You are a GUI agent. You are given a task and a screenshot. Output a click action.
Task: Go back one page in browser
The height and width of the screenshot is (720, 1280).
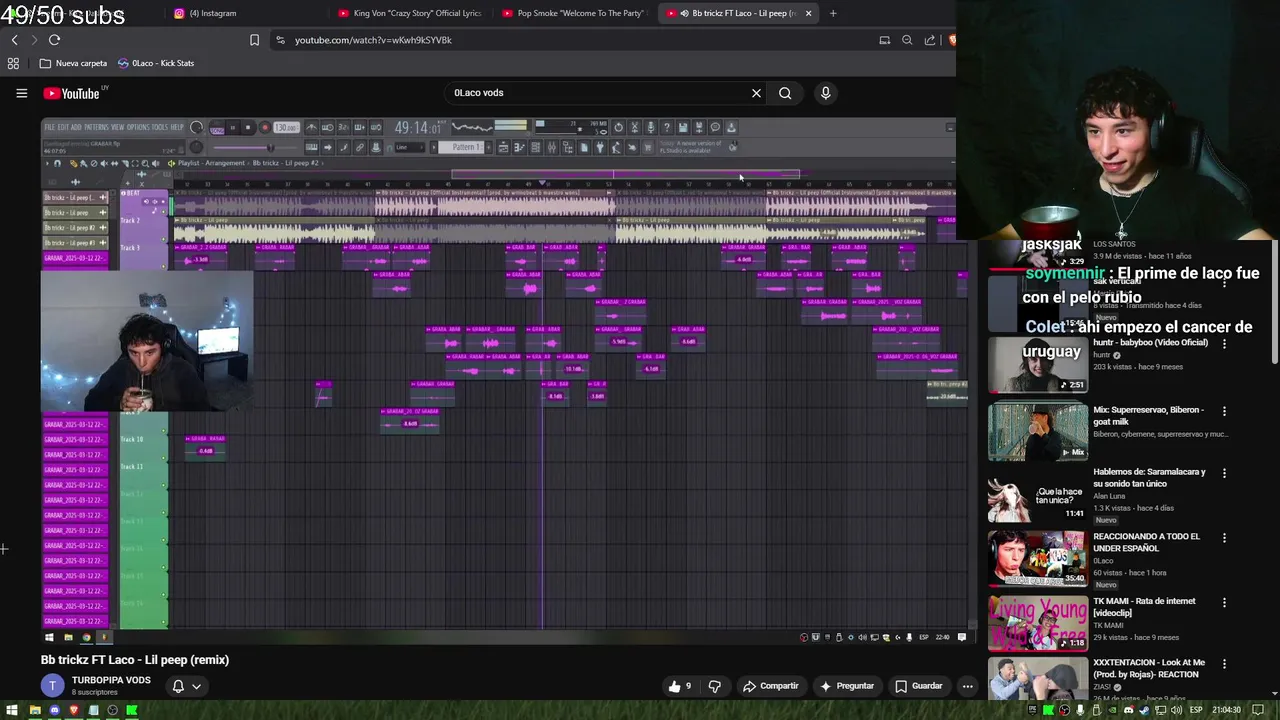(x=14, y=40)
